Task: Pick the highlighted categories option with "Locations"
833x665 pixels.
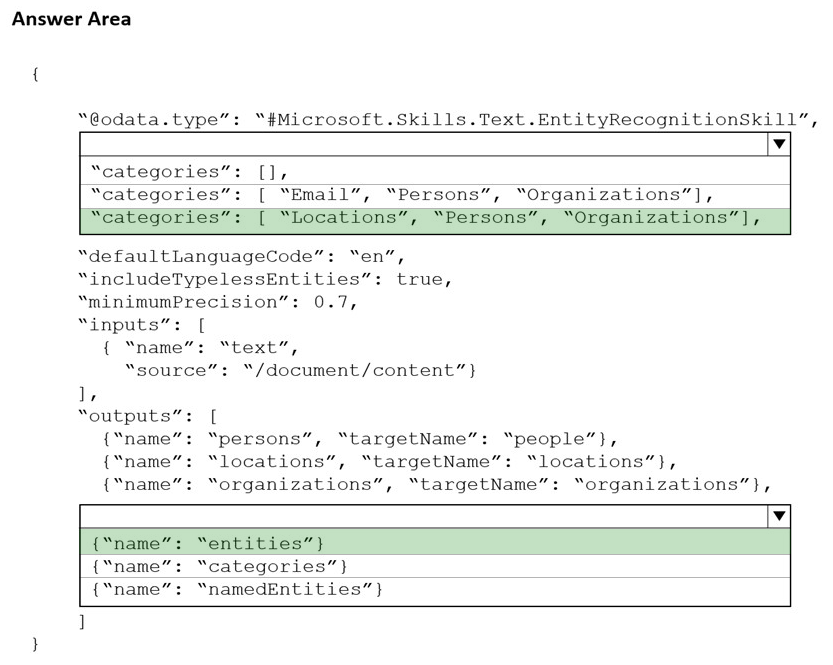Action: pyautogui.click(x=425, y=217)
